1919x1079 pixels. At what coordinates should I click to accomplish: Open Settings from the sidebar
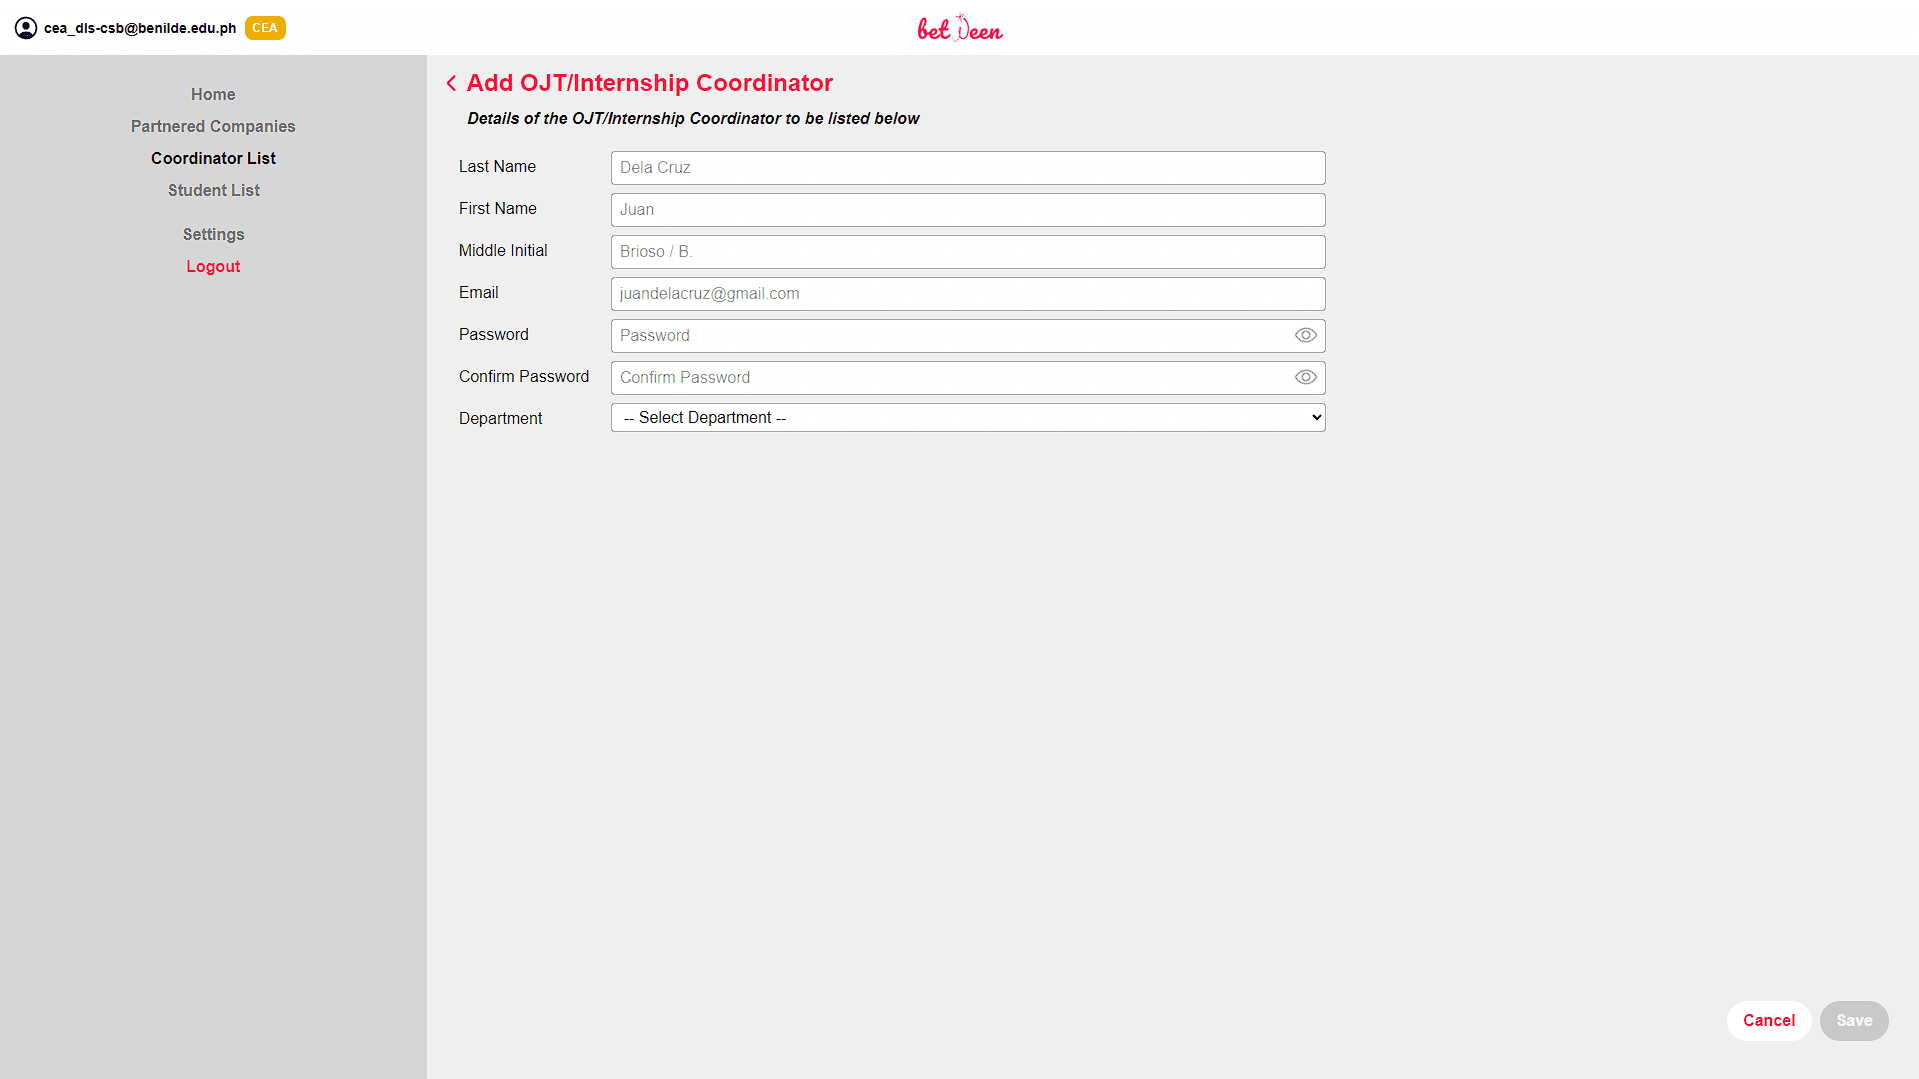click(213, 234)
